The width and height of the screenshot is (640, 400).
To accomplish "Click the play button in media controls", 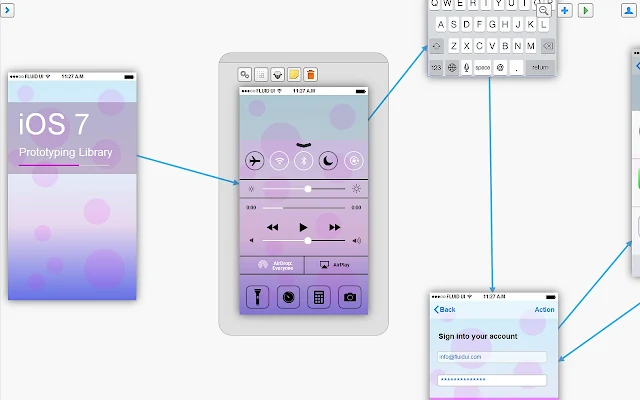I will click(303, 227).
